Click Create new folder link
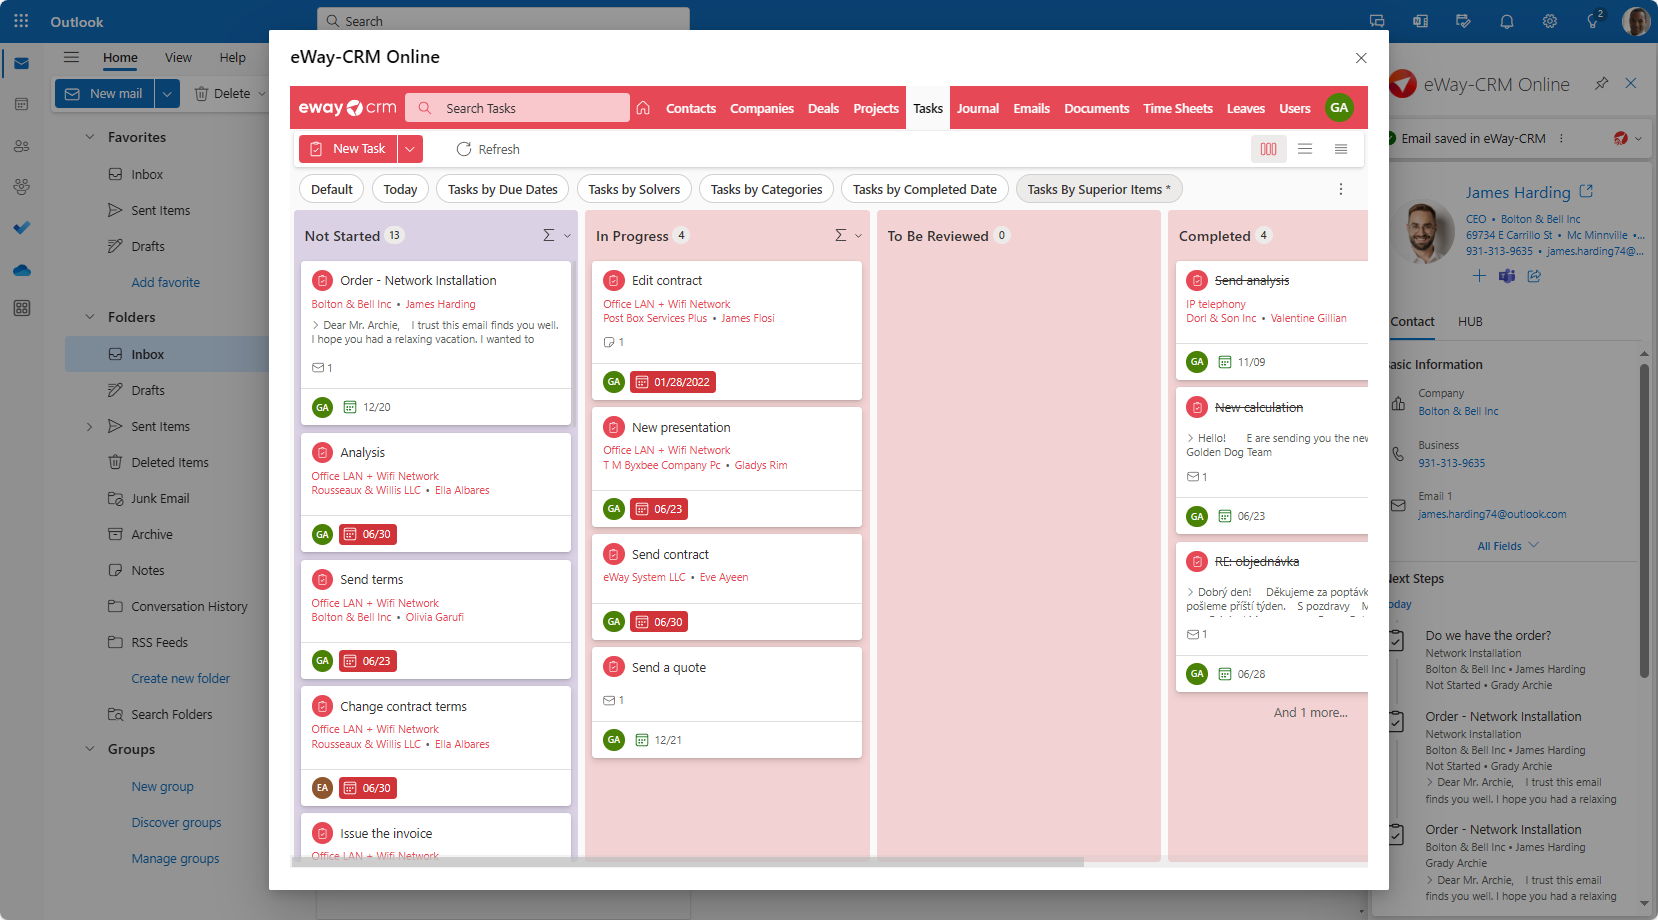This screenshot has height=920, width=1658. click(181, 679)
